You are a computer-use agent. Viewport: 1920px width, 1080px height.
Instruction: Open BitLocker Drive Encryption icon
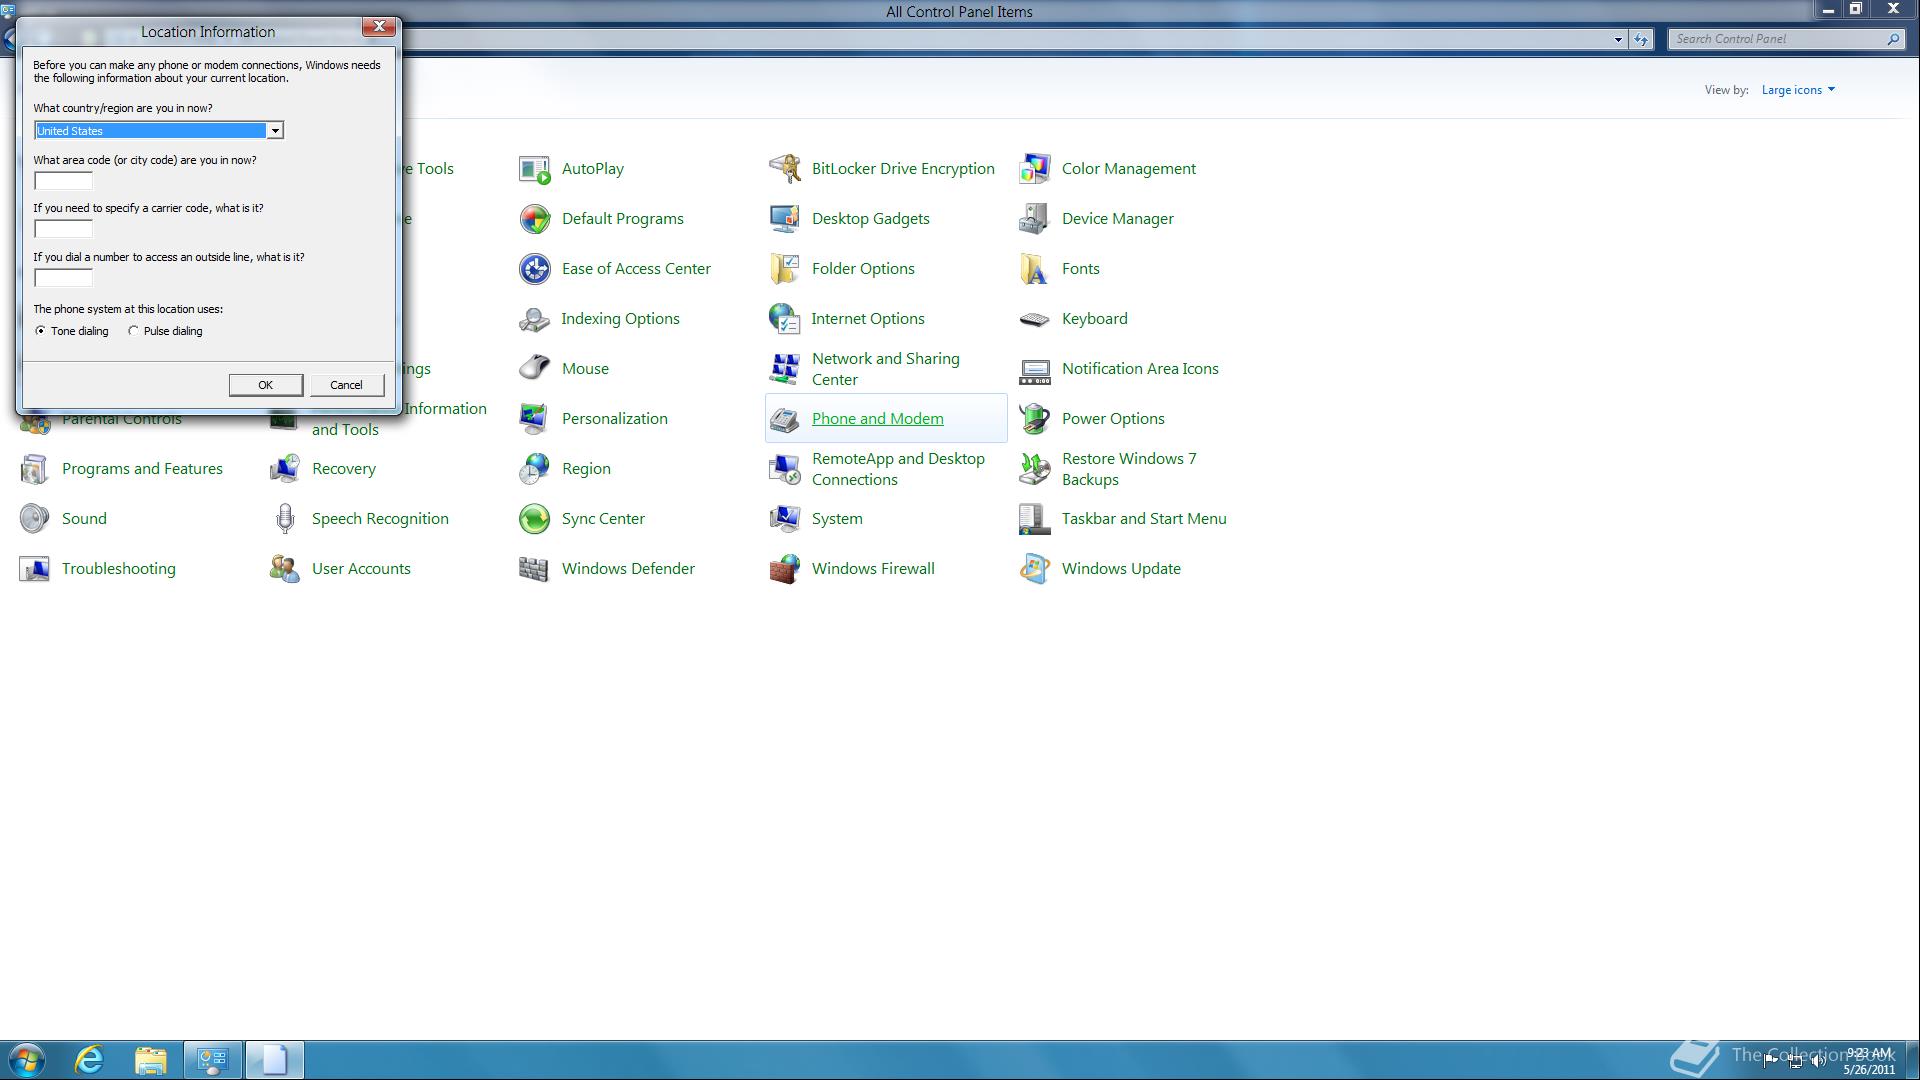(x=785, y=169)
